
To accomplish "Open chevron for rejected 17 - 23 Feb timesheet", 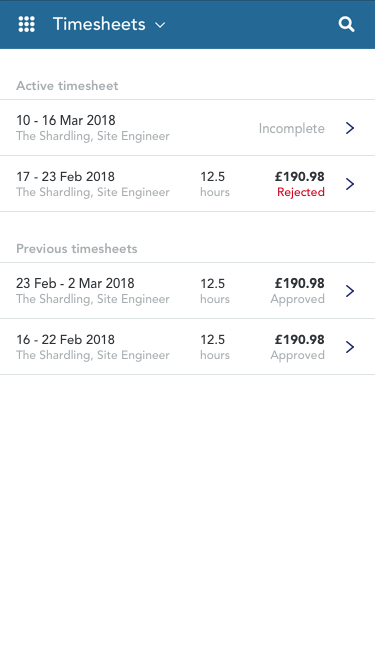I will click(x=350, y=184).
